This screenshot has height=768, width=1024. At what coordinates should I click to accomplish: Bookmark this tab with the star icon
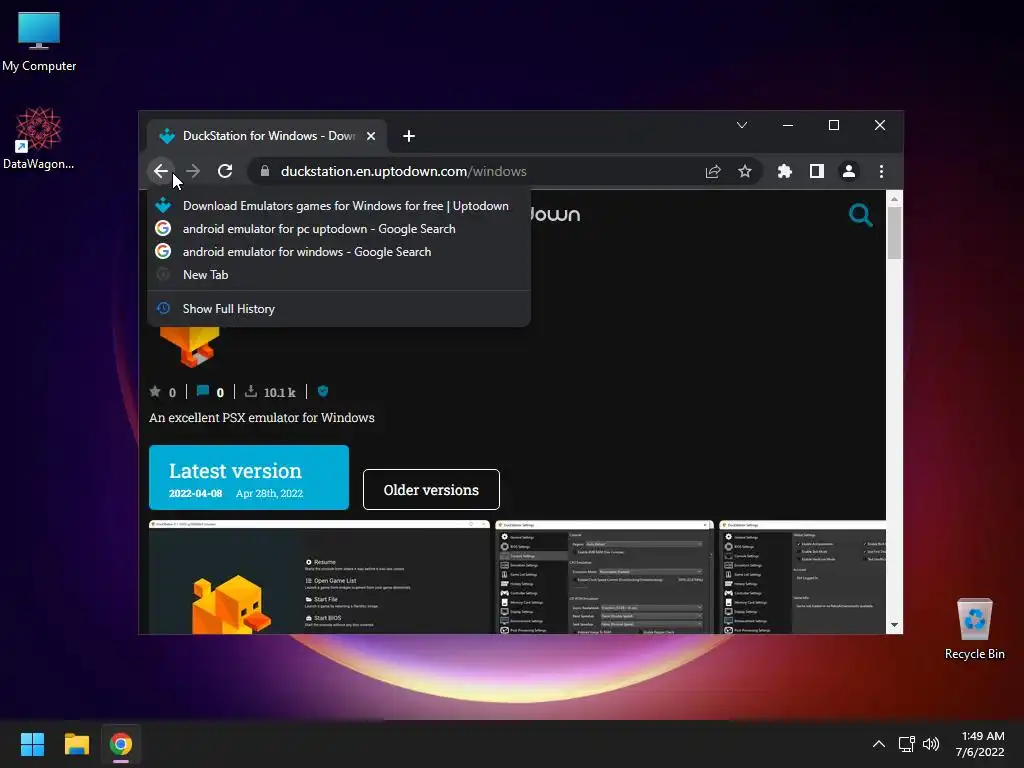pyautogui.click(x=744, y=171)
